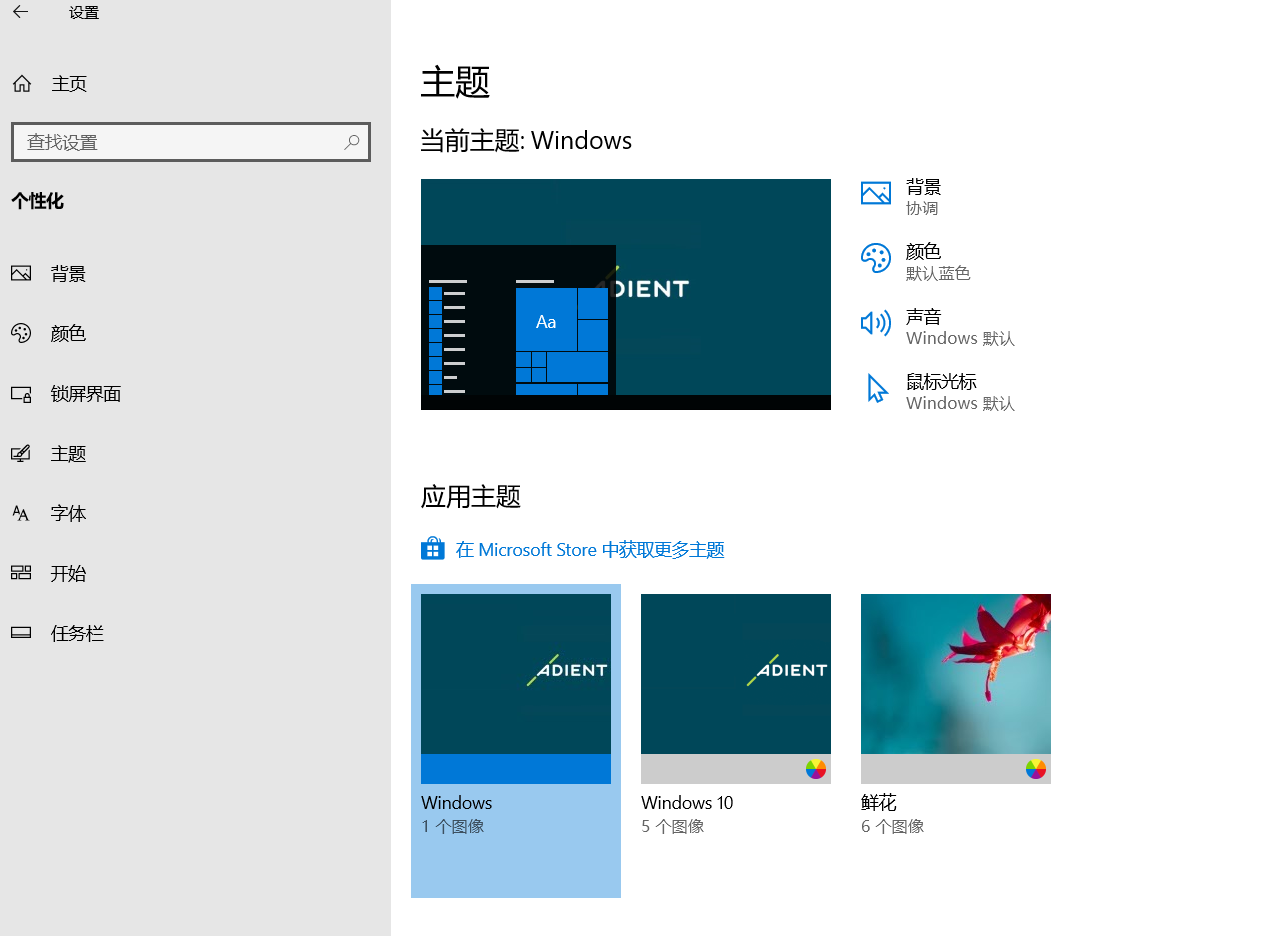
Task: Click the color wheel on 鲜花 theme
Action: [x=1036, y=769]
